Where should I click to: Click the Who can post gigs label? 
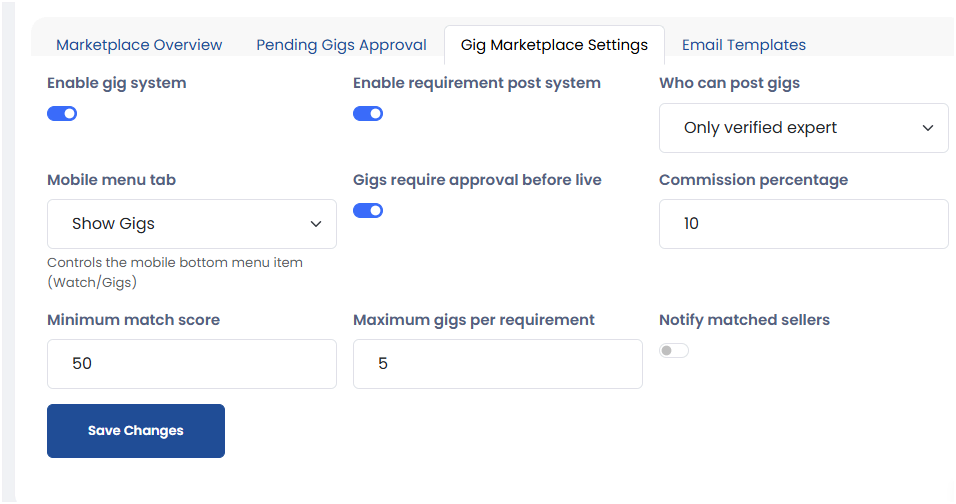[729, 83]
